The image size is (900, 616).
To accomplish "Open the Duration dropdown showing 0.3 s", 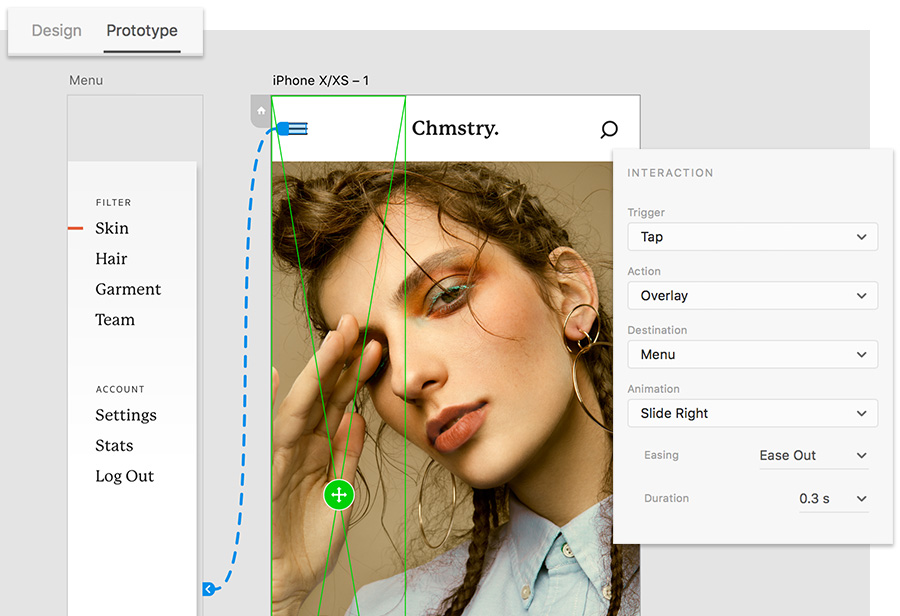I will (833, 498).
